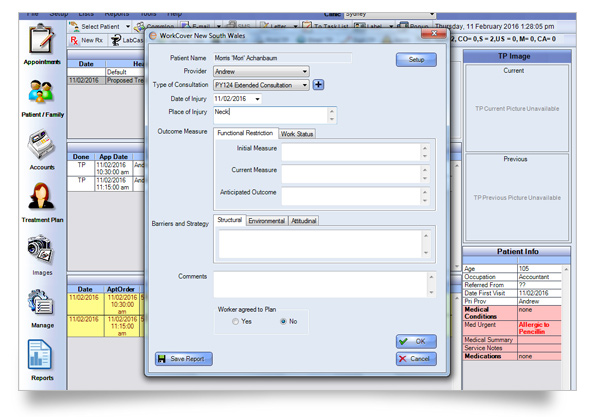This screenshot has height=417, width=593.
Task: Click the TP Current Picture Unavailable area
Action: pyautogui.click(x=517, y=109)
